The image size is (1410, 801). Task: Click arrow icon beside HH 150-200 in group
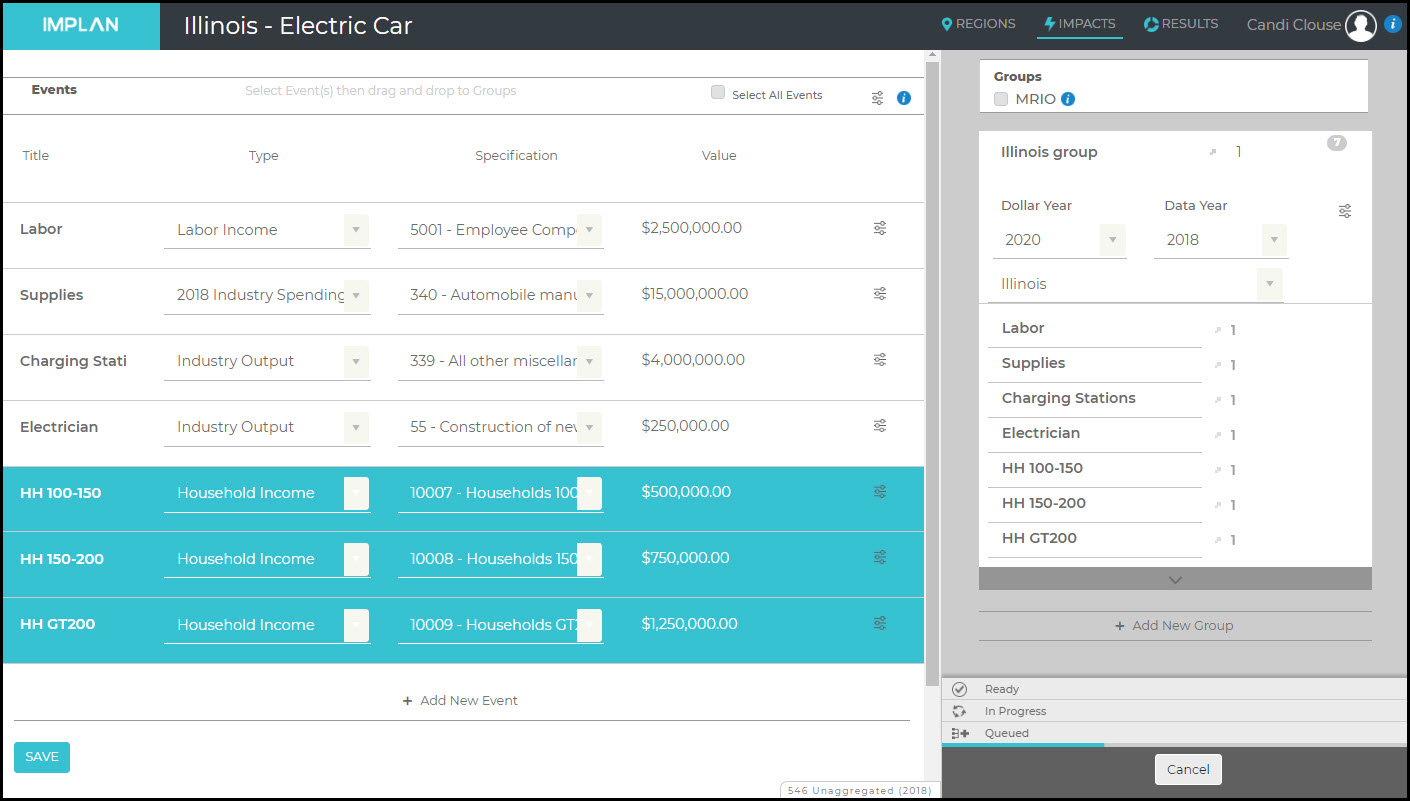[x=1218, y=505]
